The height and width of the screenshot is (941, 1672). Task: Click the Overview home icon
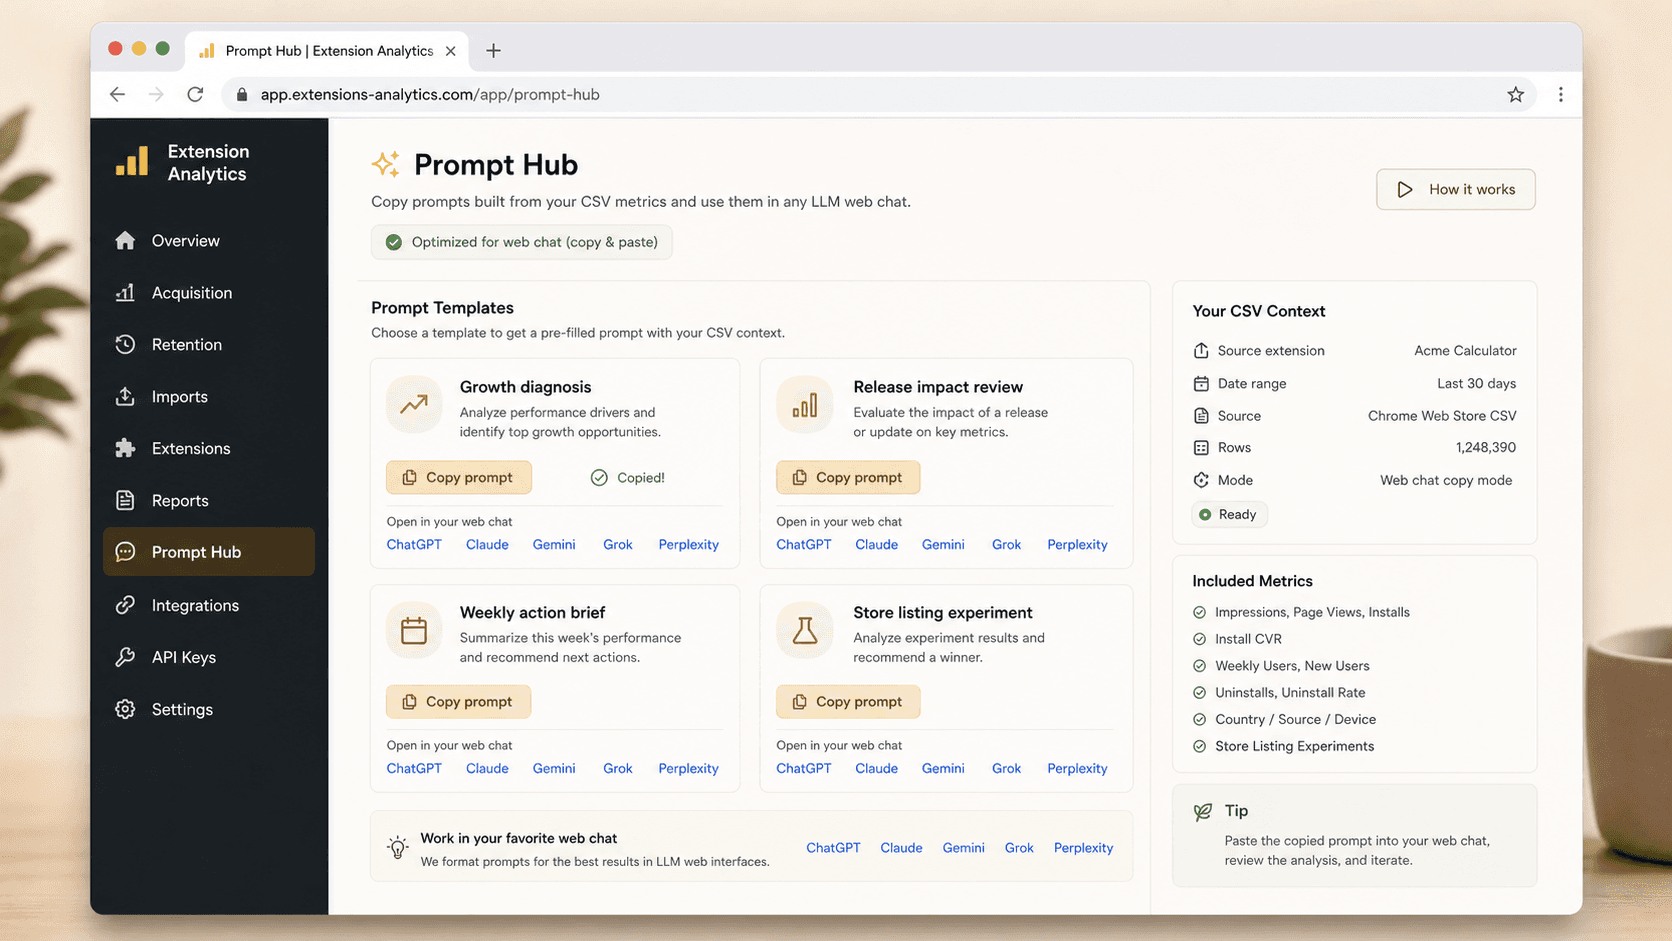pos(125,240)
